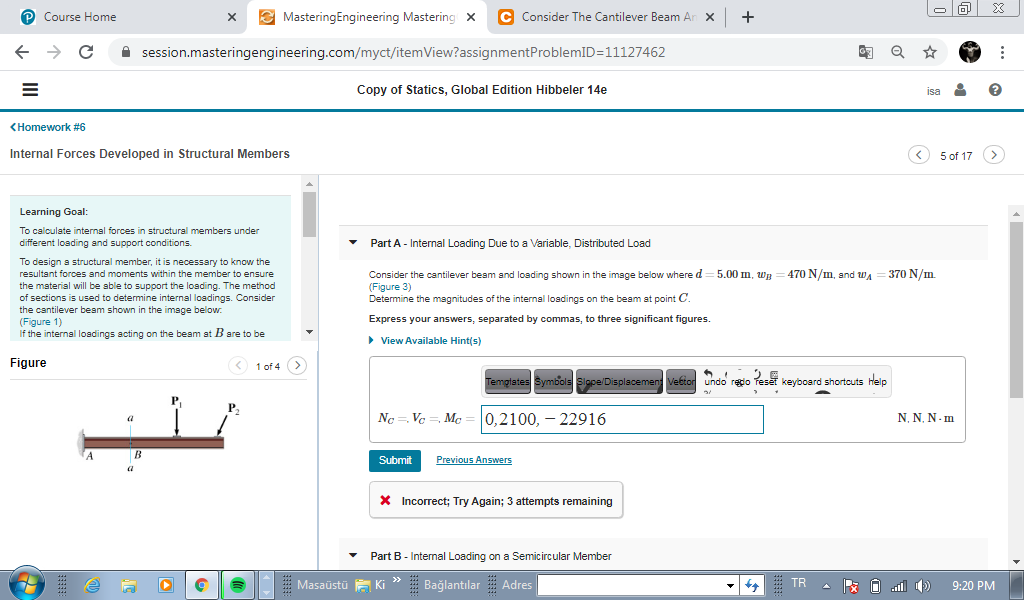Open the Vector palette in the equation toolbar
The image size is (1024, 600).
tap(681, 381)
